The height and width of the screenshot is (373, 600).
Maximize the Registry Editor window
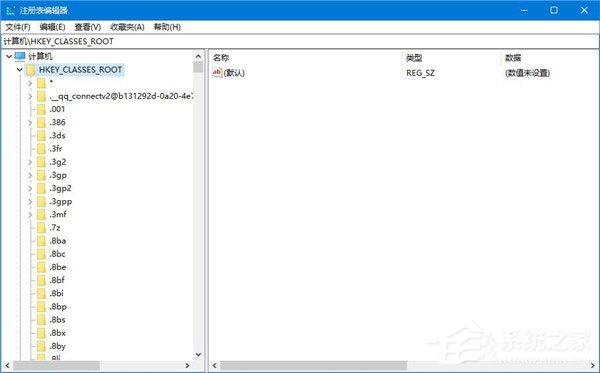tap(554, 10)
